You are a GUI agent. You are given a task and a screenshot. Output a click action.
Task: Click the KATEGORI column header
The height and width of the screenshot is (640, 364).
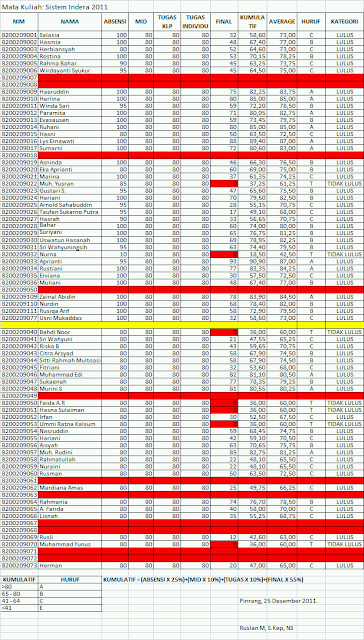tap(344, 22)
